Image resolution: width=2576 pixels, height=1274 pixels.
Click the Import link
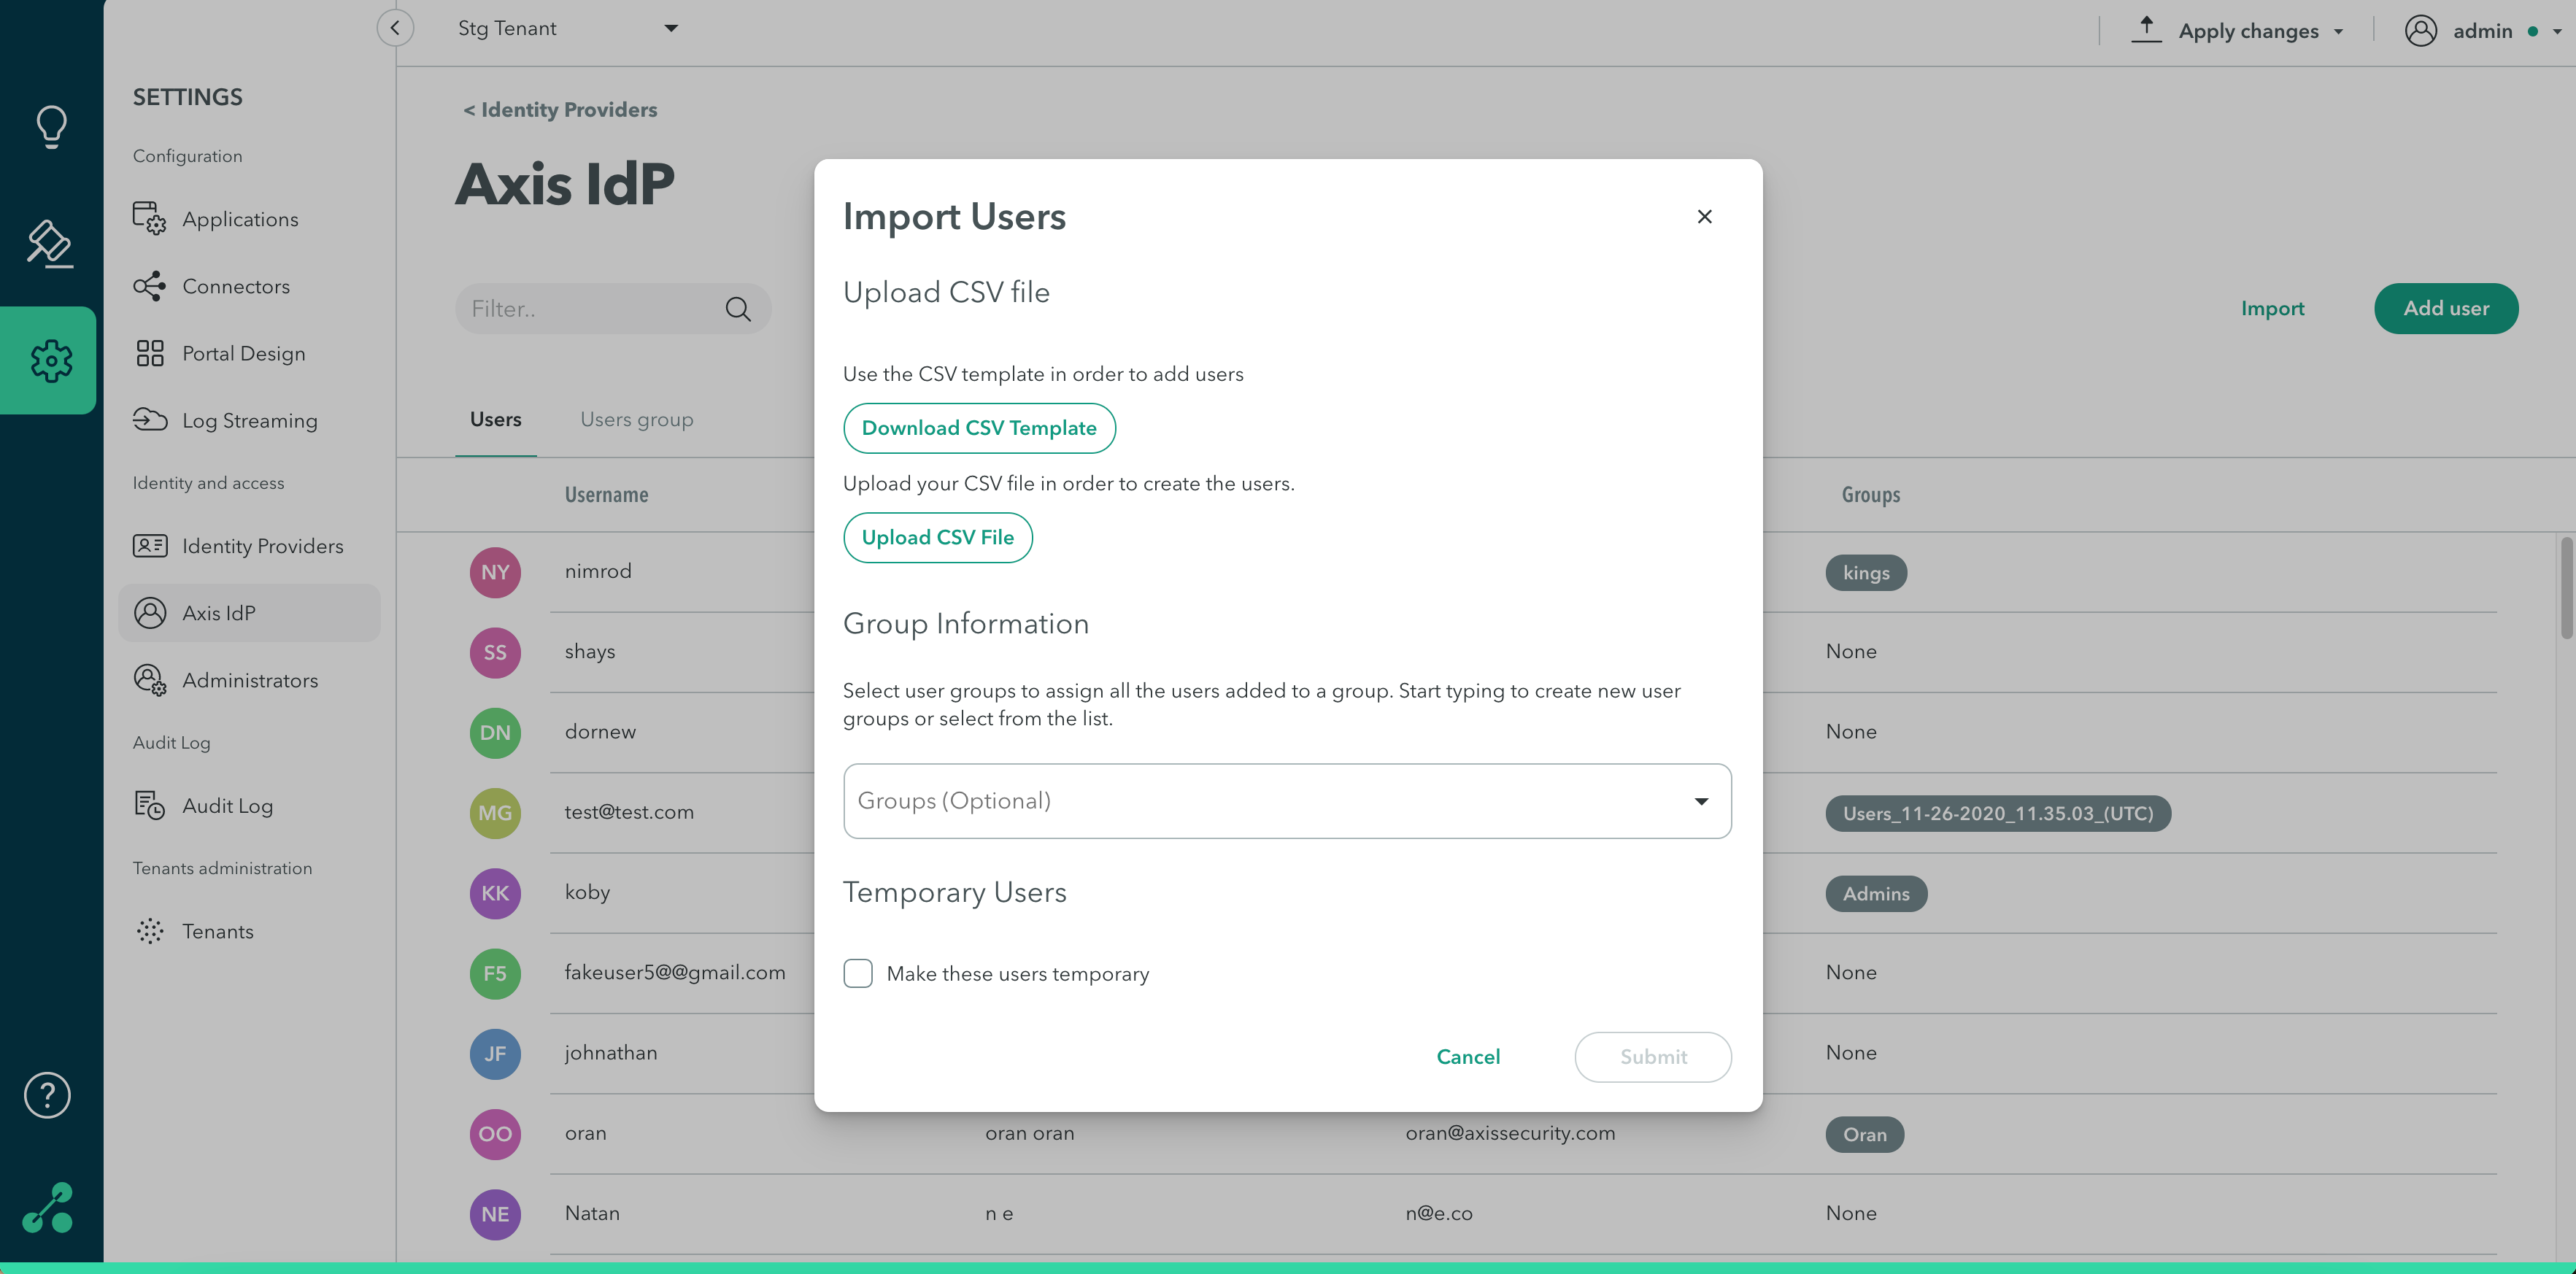pyautogui.click(x=2272, y=308)
